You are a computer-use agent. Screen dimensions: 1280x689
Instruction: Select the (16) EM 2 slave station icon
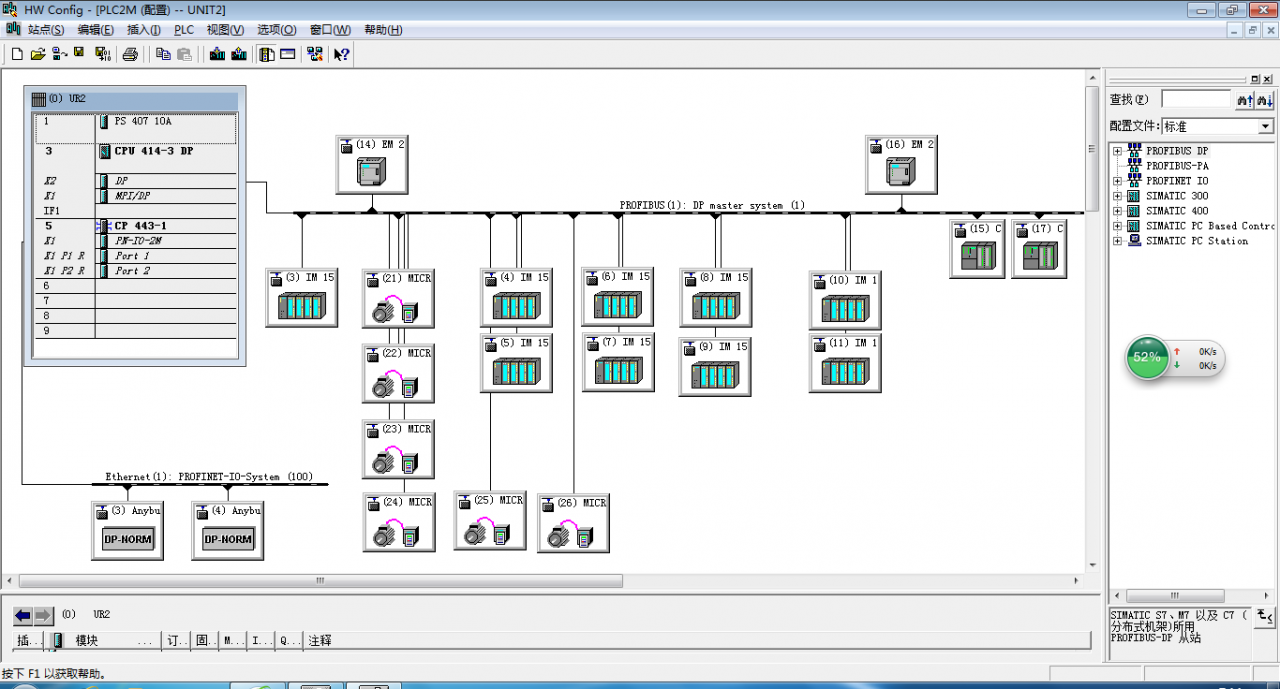(901, 164)
